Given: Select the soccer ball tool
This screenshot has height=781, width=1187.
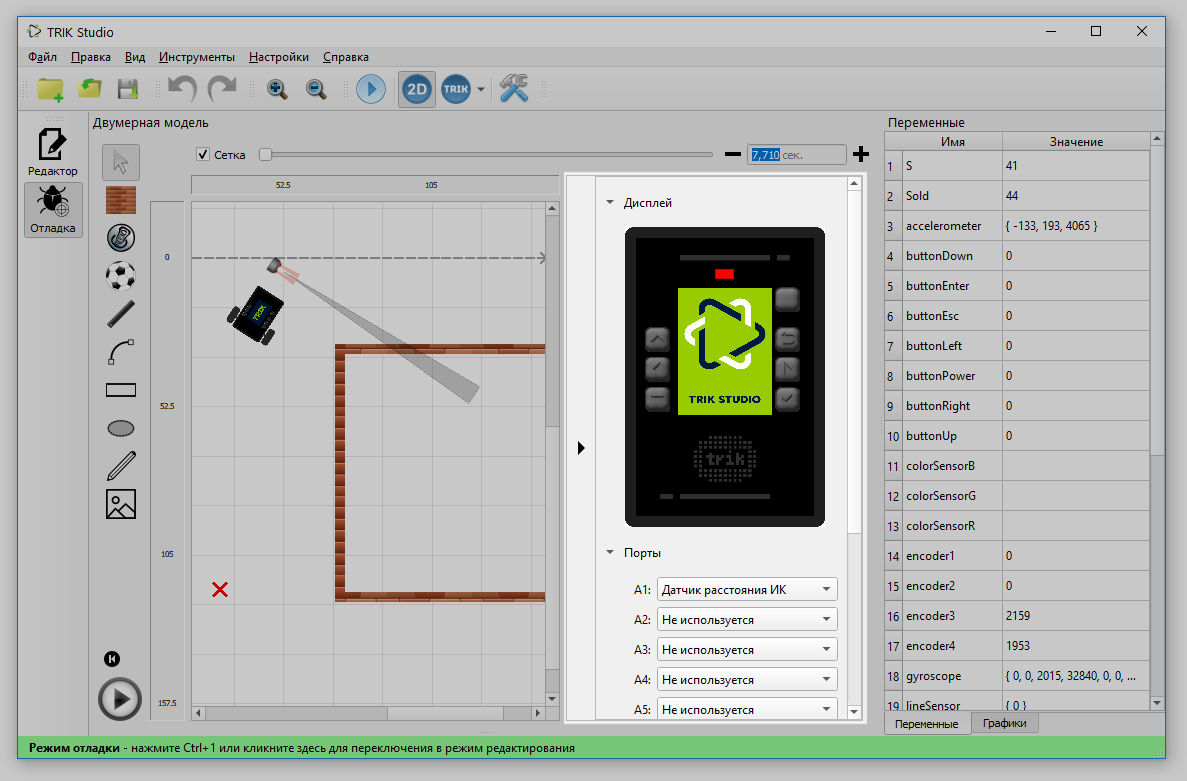Looking at the screenshot, I should [x=121, y=275].
